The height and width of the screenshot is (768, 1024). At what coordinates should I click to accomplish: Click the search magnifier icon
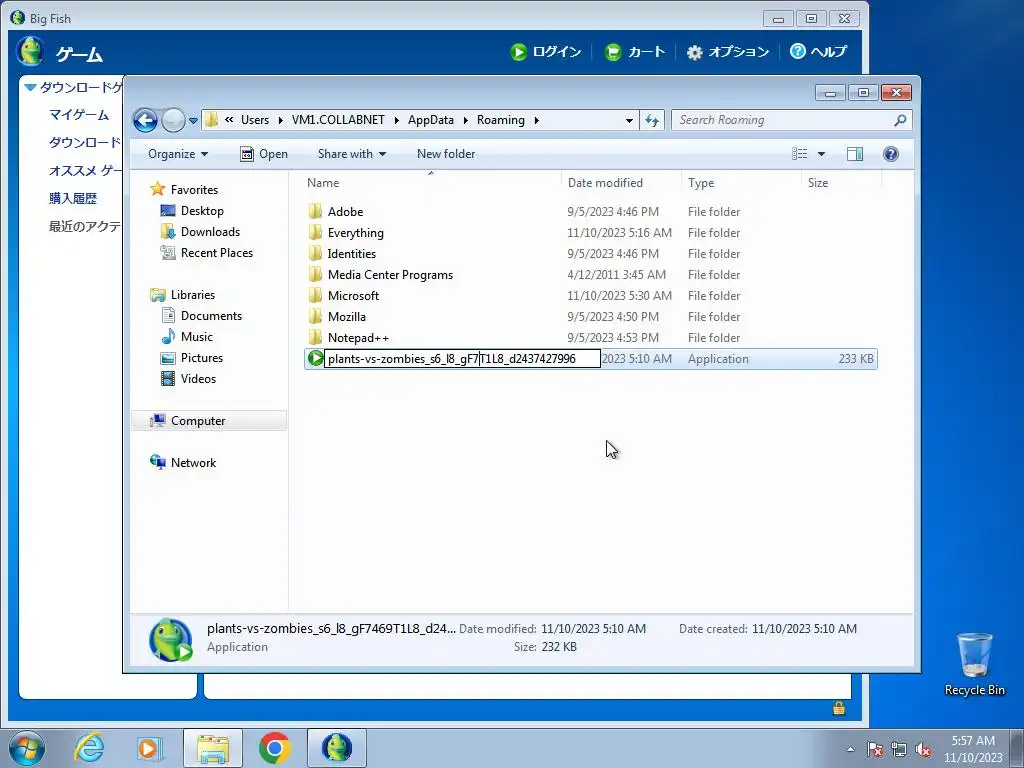click(901, 120)
